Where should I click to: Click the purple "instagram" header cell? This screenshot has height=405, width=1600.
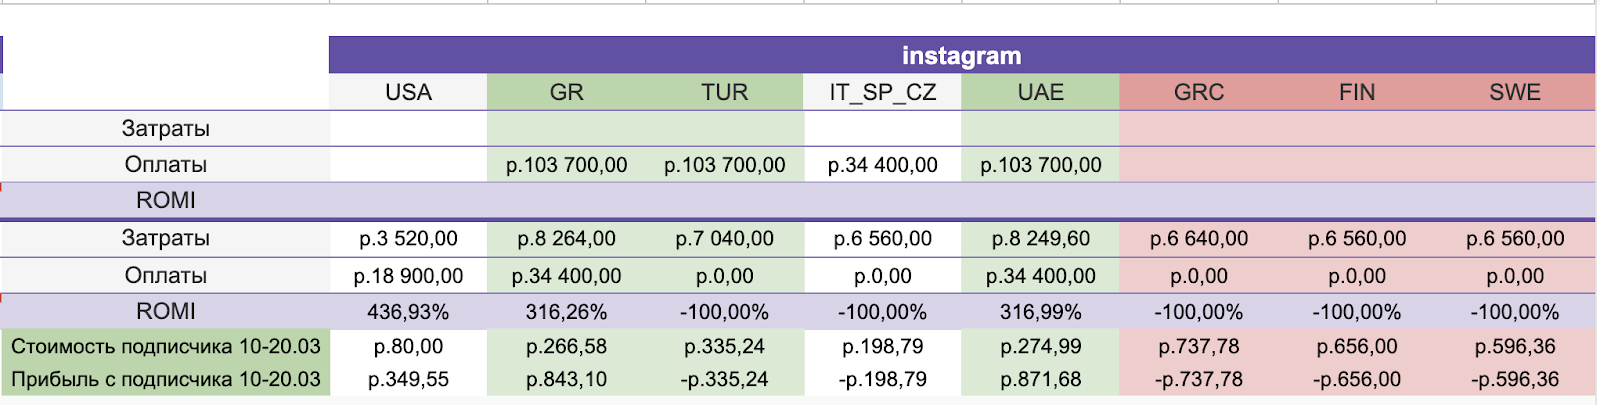coord(961,56)
